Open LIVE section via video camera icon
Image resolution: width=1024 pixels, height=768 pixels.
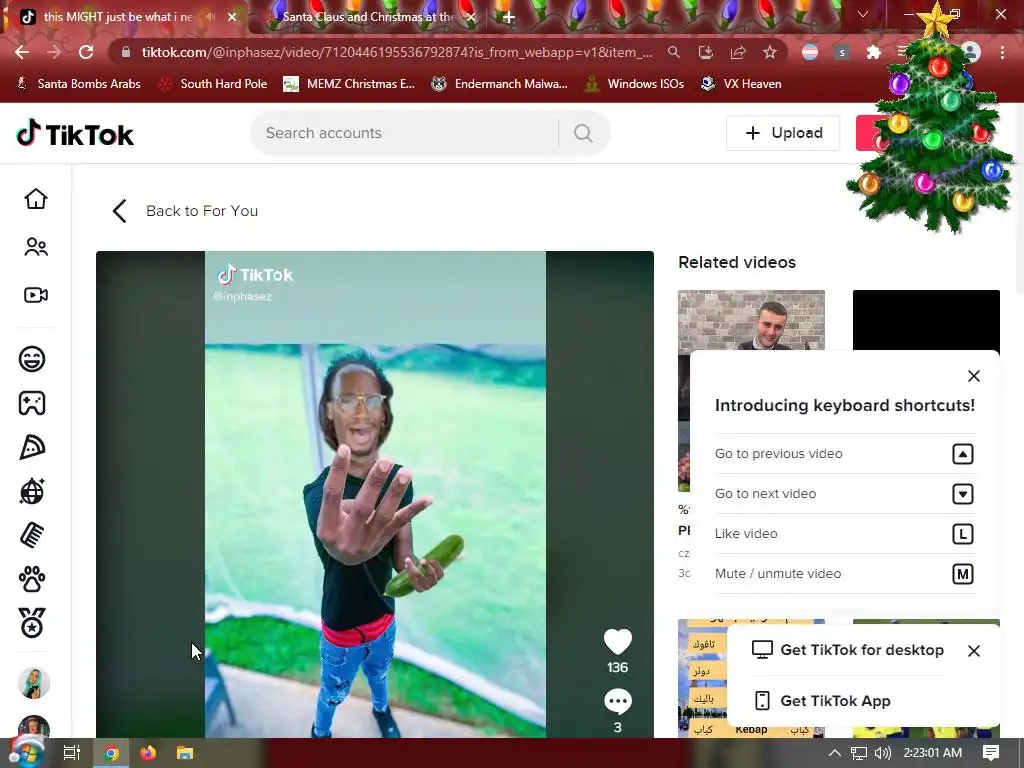[x=36, y=295]
